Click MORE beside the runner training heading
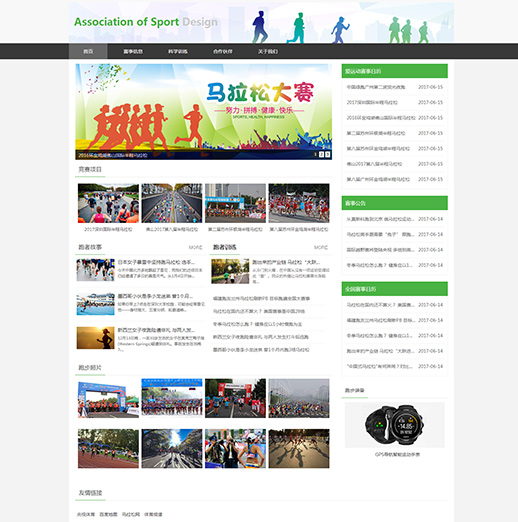This screenshot has height=522, width=518. 321,247
